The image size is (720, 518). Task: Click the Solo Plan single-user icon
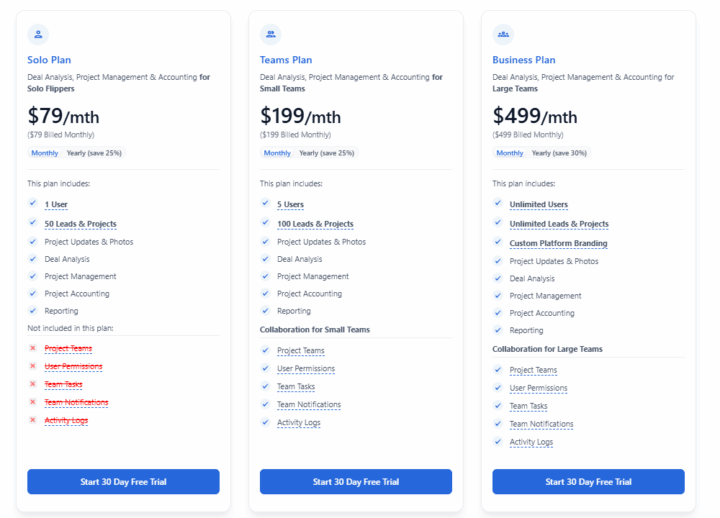(x=38, y=34)
